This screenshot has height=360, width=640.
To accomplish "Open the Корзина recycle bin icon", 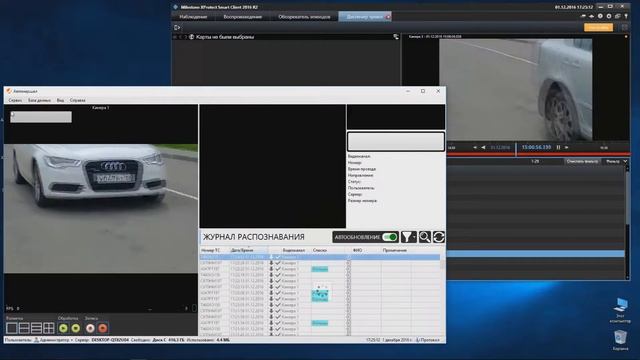I will pyautogui.click(x=620, y=340).
